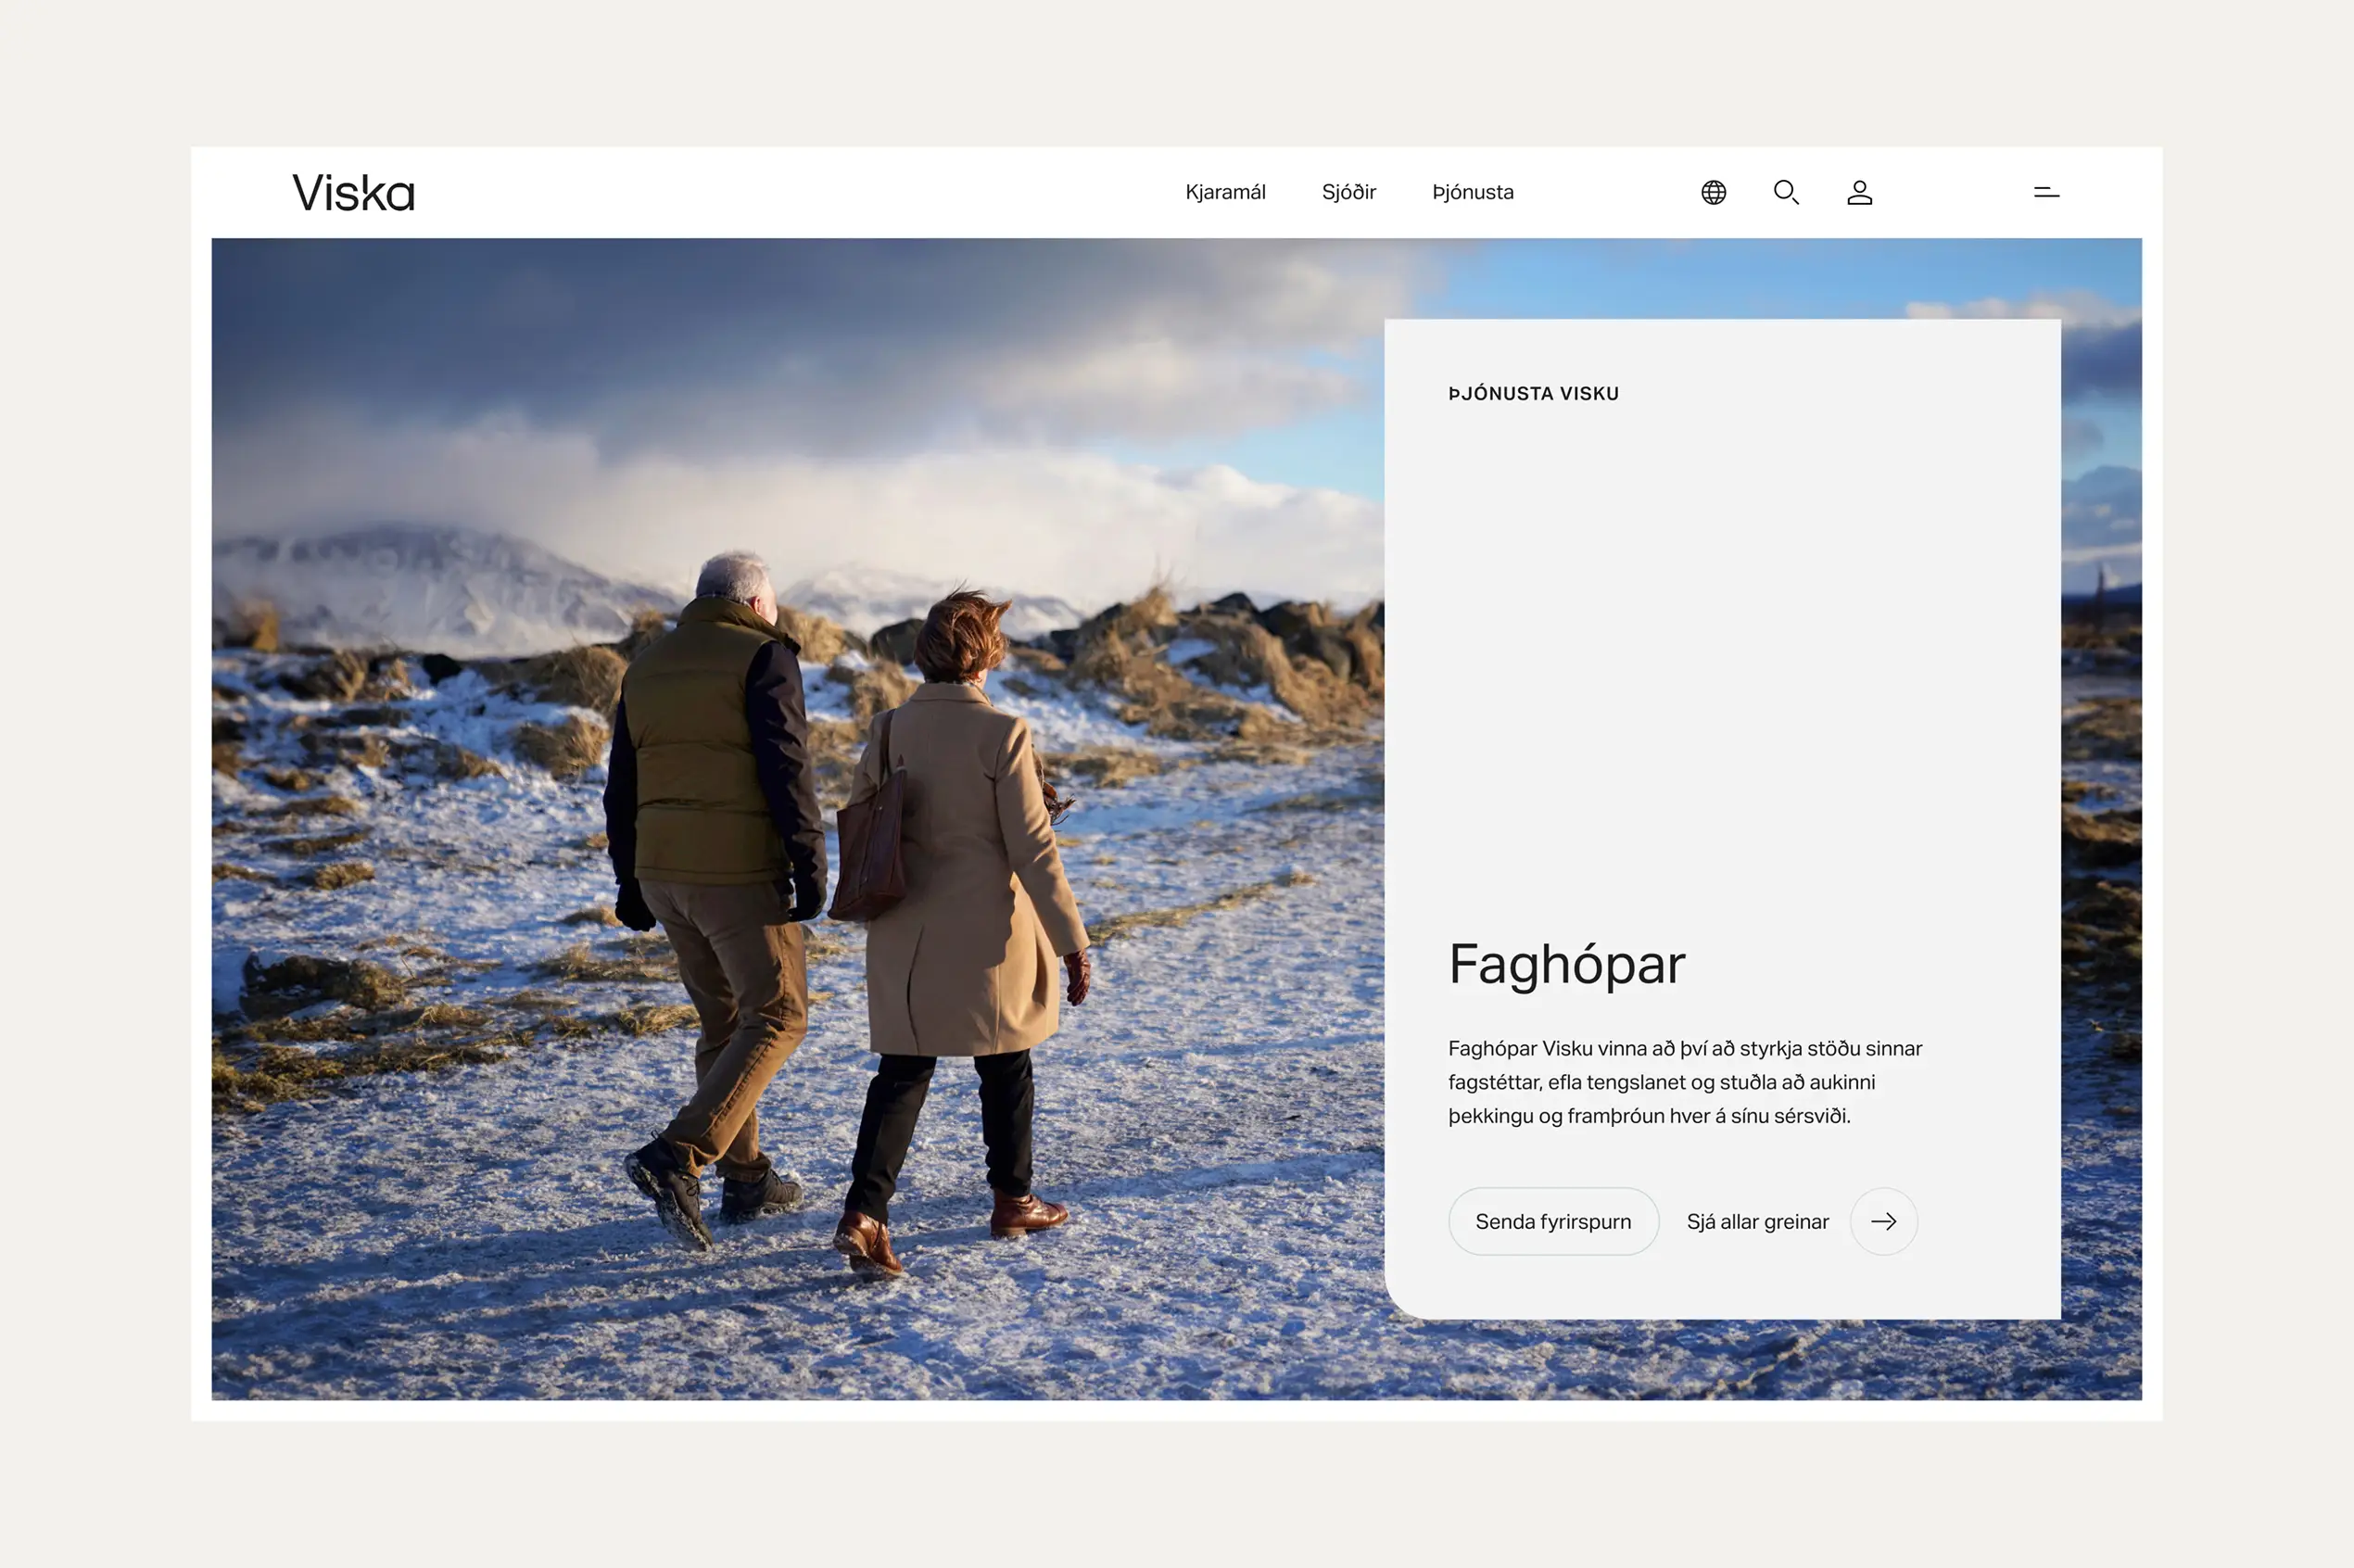2354x1568 pixels.
Task: Open the language selector globe icon
Action: (x=1713, y=192)
